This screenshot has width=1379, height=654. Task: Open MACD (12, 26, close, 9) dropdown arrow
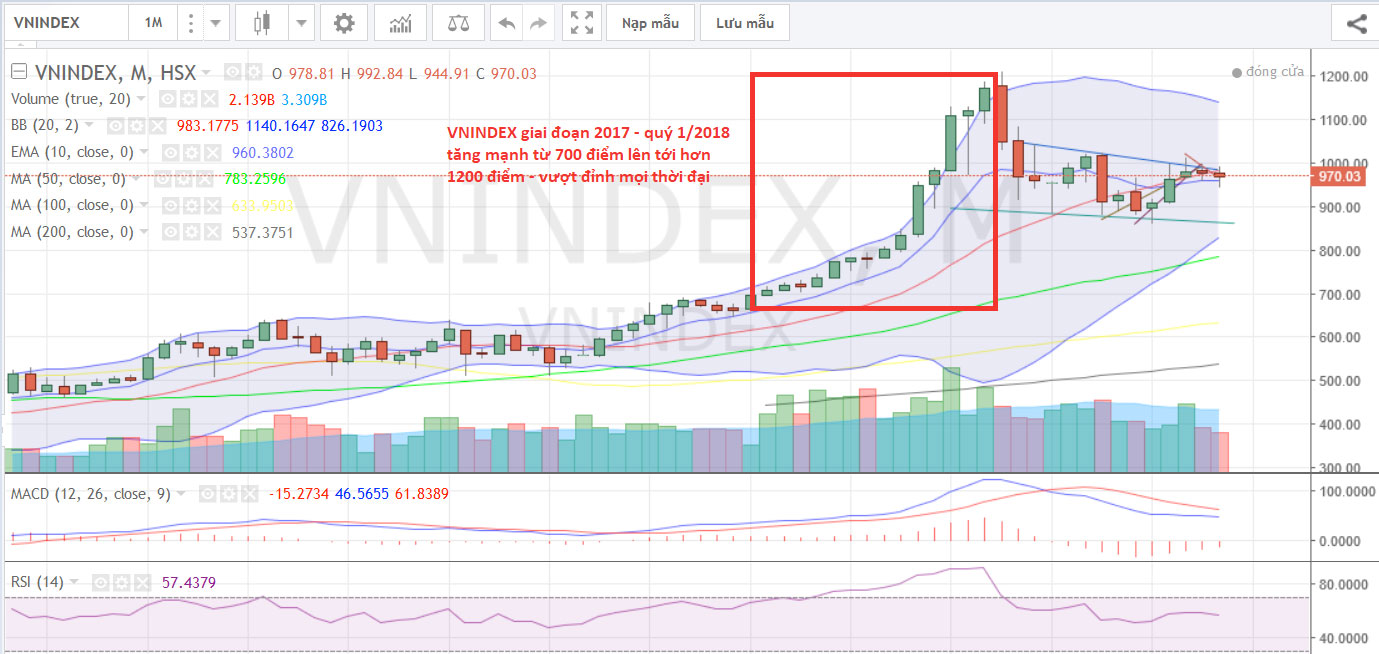(x=181, y=494)
